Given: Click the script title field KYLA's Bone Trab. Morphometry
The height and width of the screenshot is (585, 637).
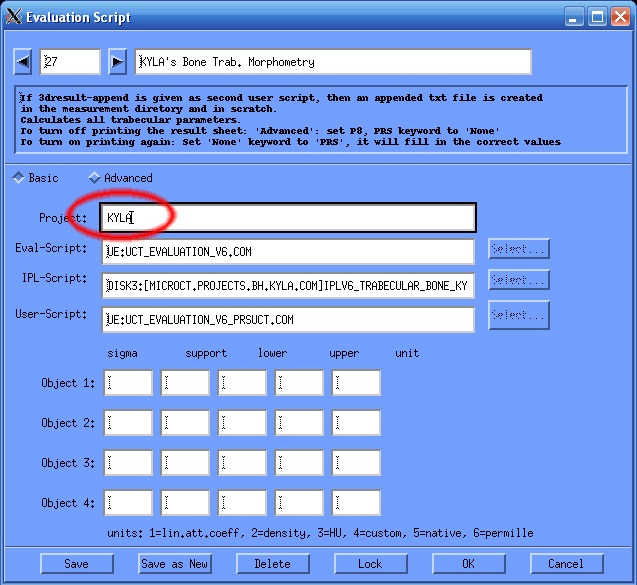Looking at the screenshot, I should (x=333, y=62).
